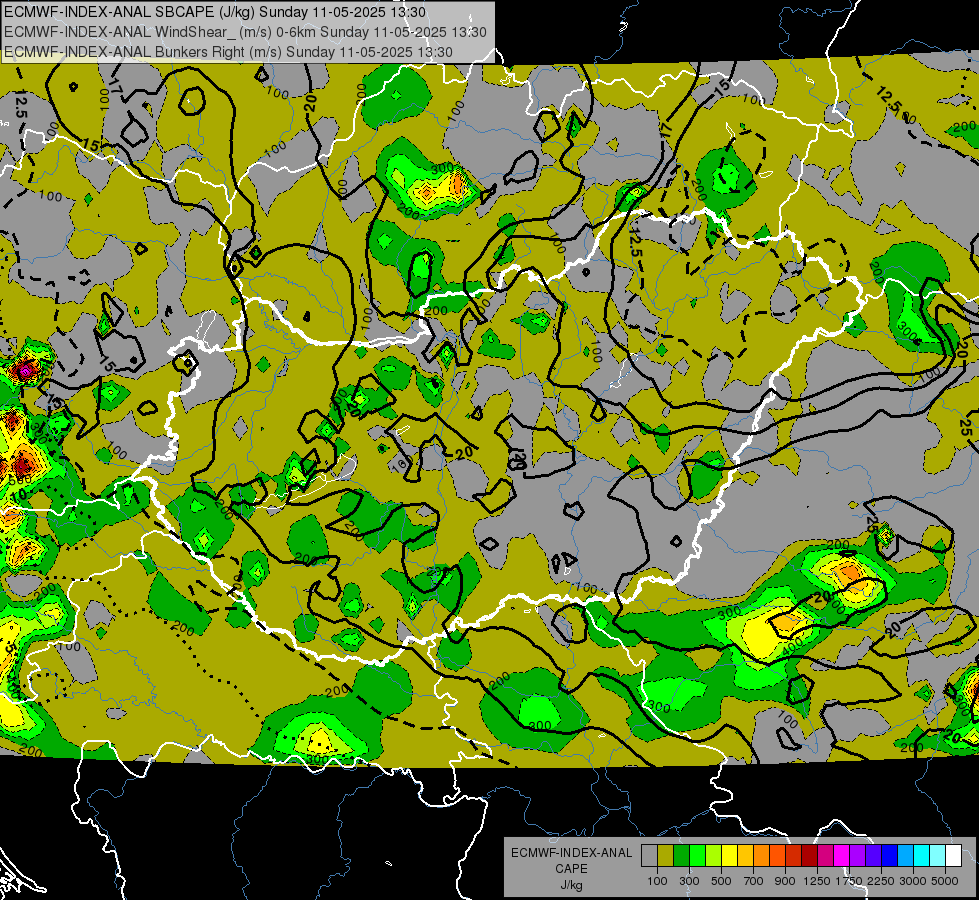Click the 1750 legend scale value

tap(849, 881)
